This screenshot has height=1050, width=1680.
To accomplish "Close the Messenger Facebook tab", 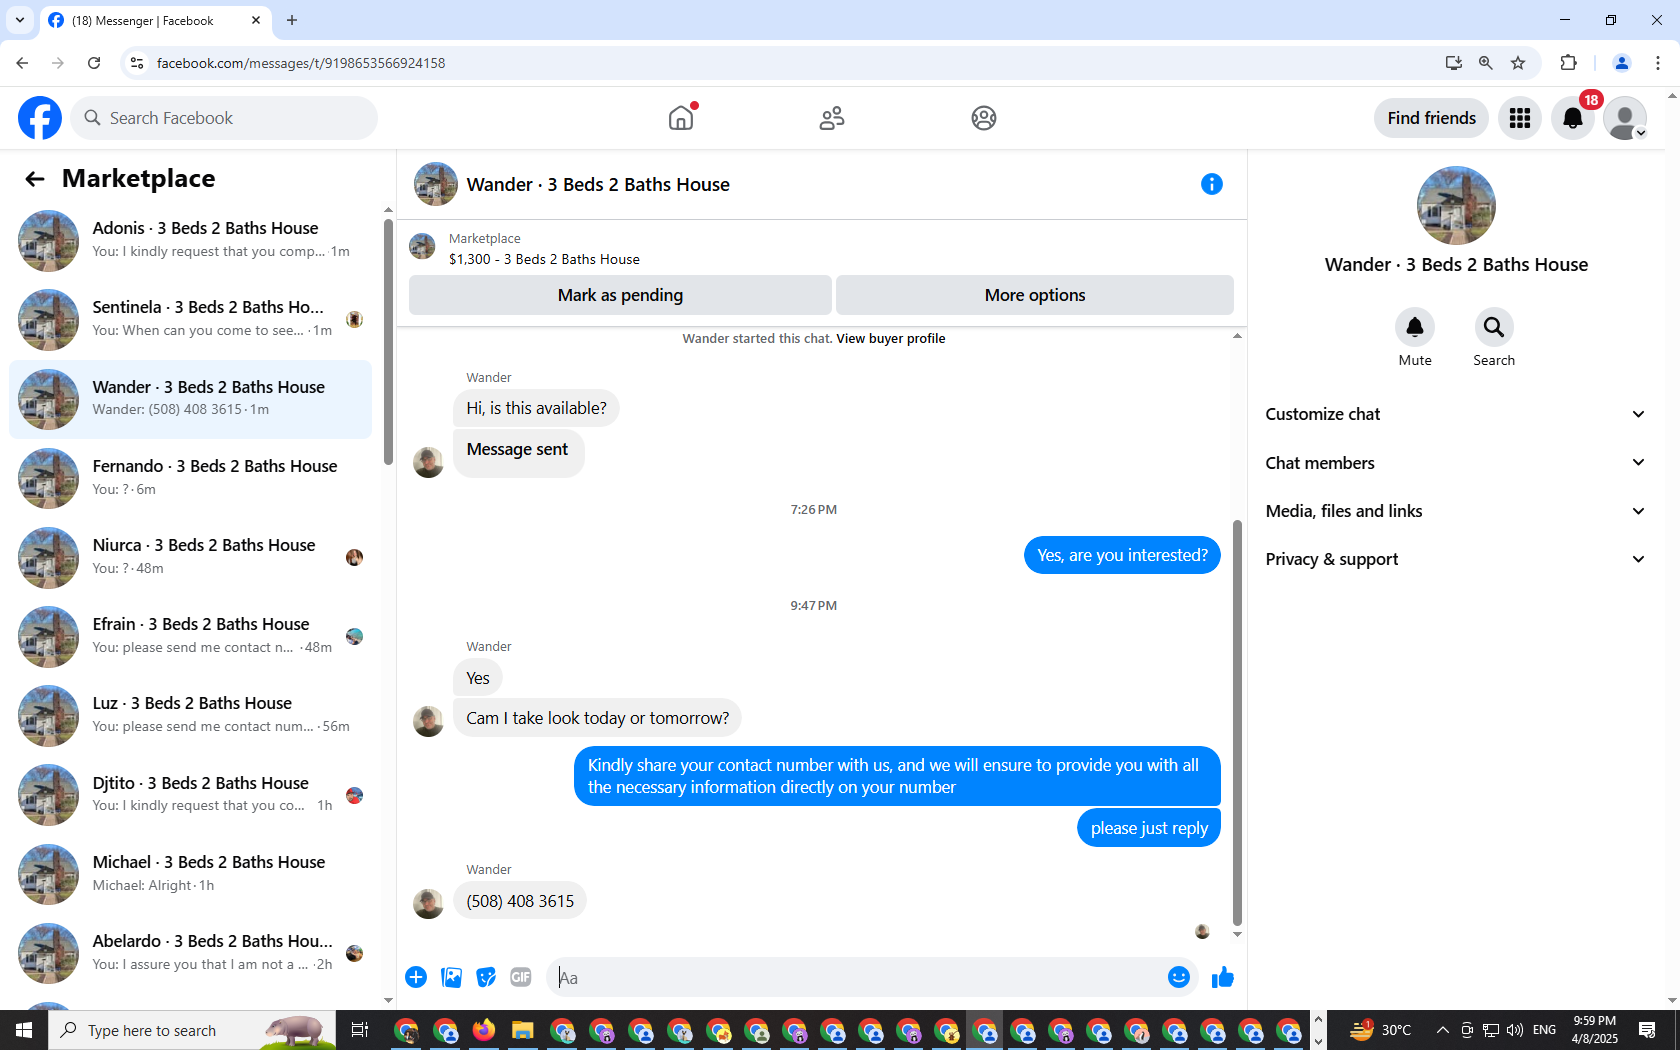I will tap(256, 20).
